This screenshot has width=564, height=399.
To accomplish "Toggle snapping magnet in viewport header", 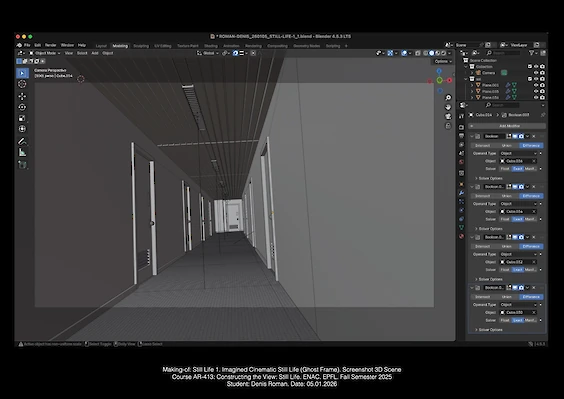I will coord(235,53).
